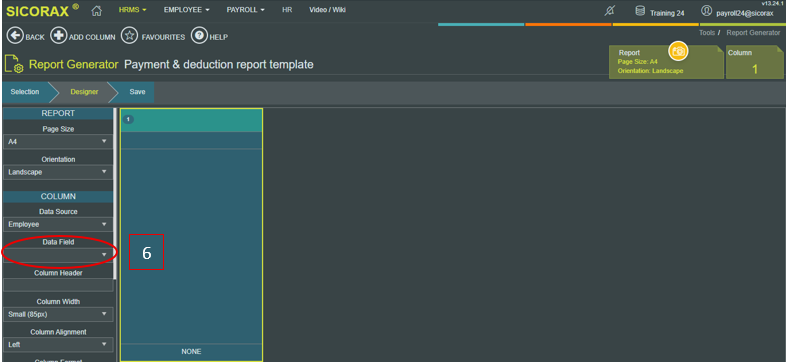The image size is (787, 362).
Task: Click the payroll24@sicorax user name
Action: [x=745, y=13]
